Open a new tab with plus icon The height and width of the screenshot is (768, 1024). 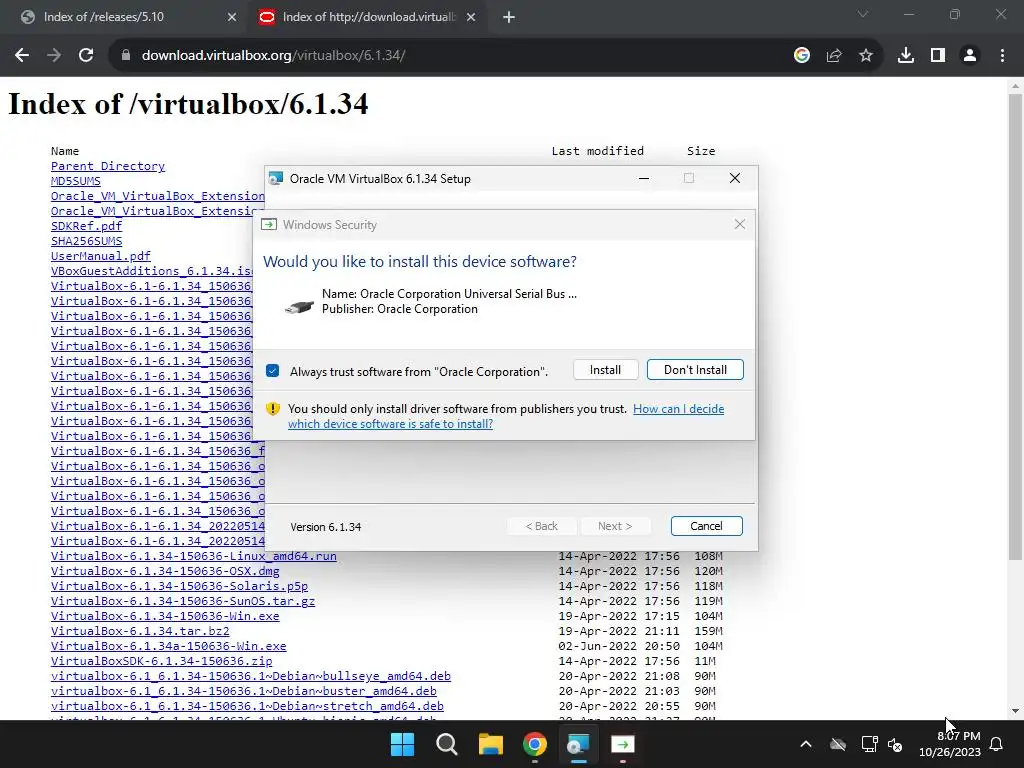pyautogui.click(x=509, y=18)
